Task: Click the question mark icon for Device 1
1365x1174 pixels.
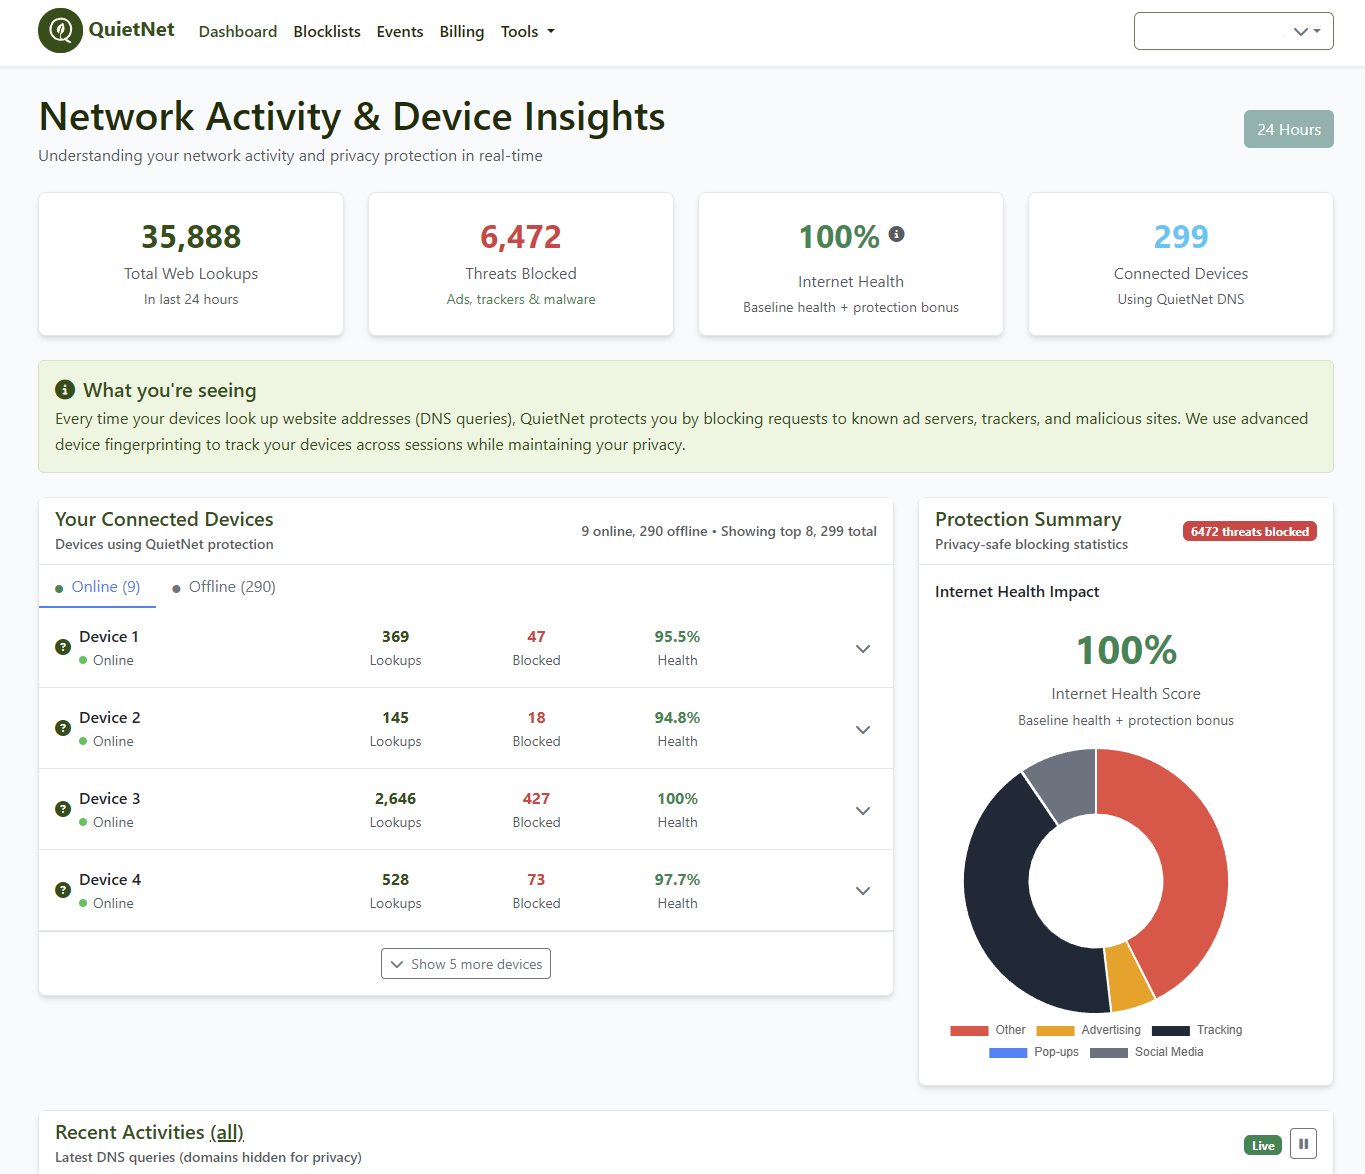Action: pyautogui.click(x=63, y=647)
